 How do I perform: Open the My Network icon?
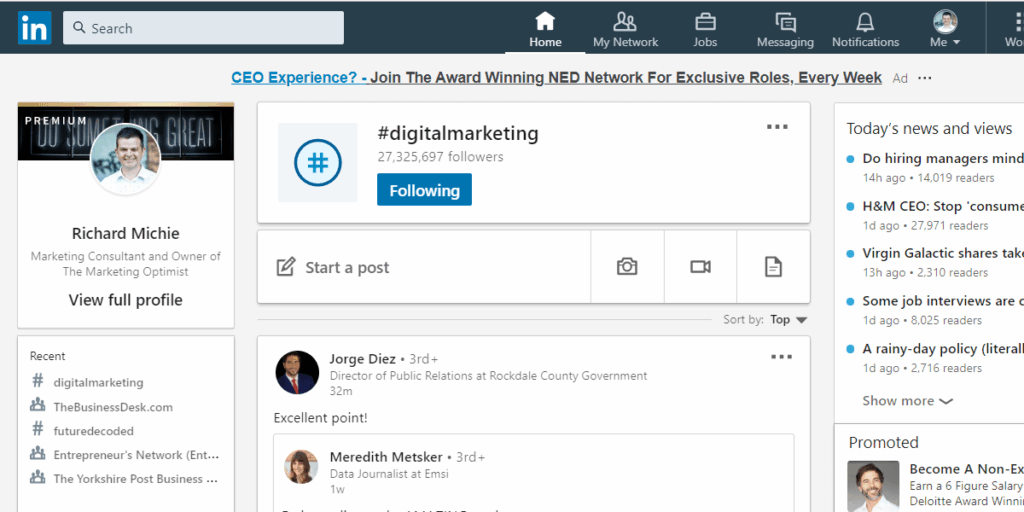625,22
